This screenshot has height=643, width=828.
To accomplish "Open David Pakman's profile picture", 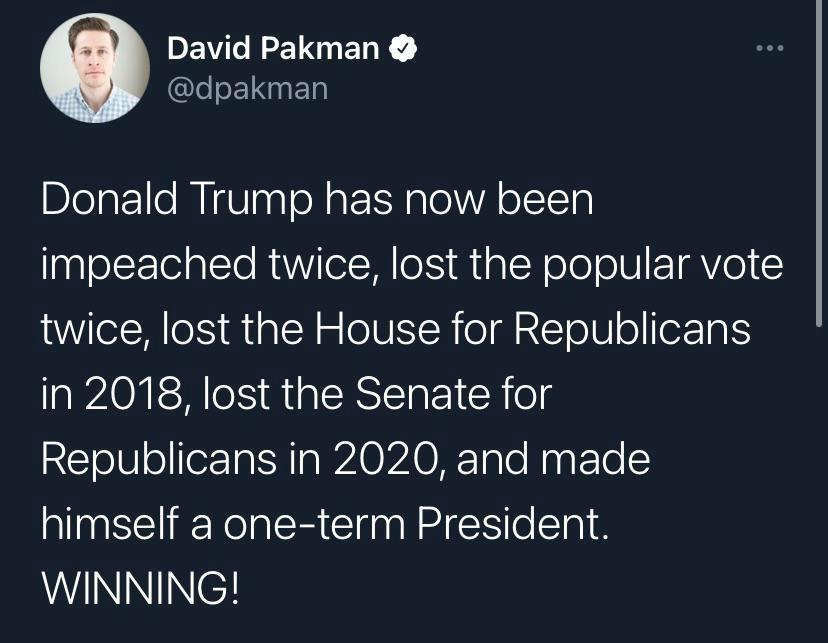I will tap(95, 68).
